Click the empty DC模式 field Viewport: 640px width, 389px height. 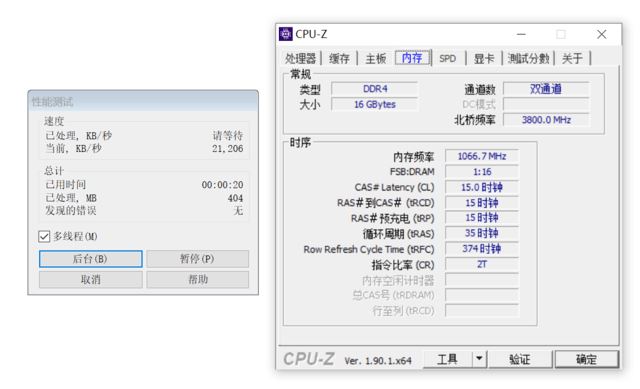[x=546, y=104]
